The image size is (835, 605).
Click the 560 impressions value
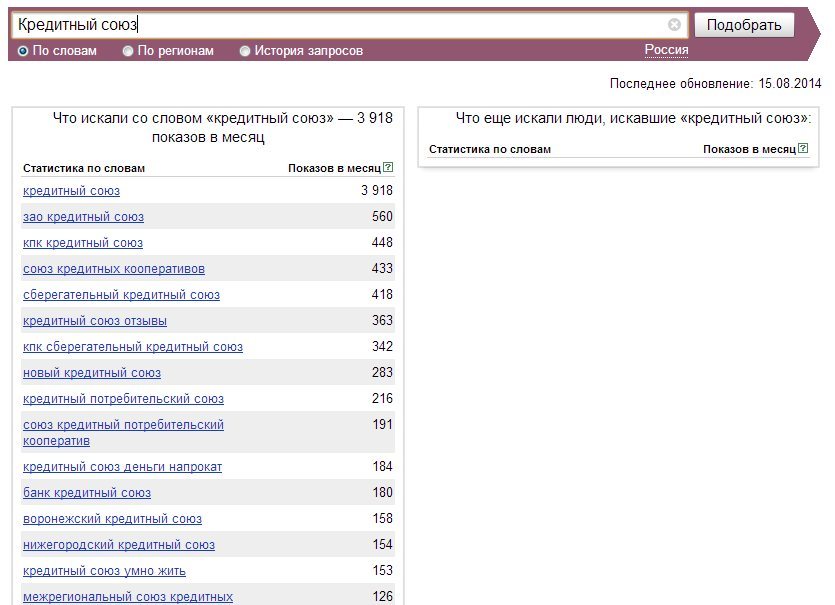tap(382, 217)
